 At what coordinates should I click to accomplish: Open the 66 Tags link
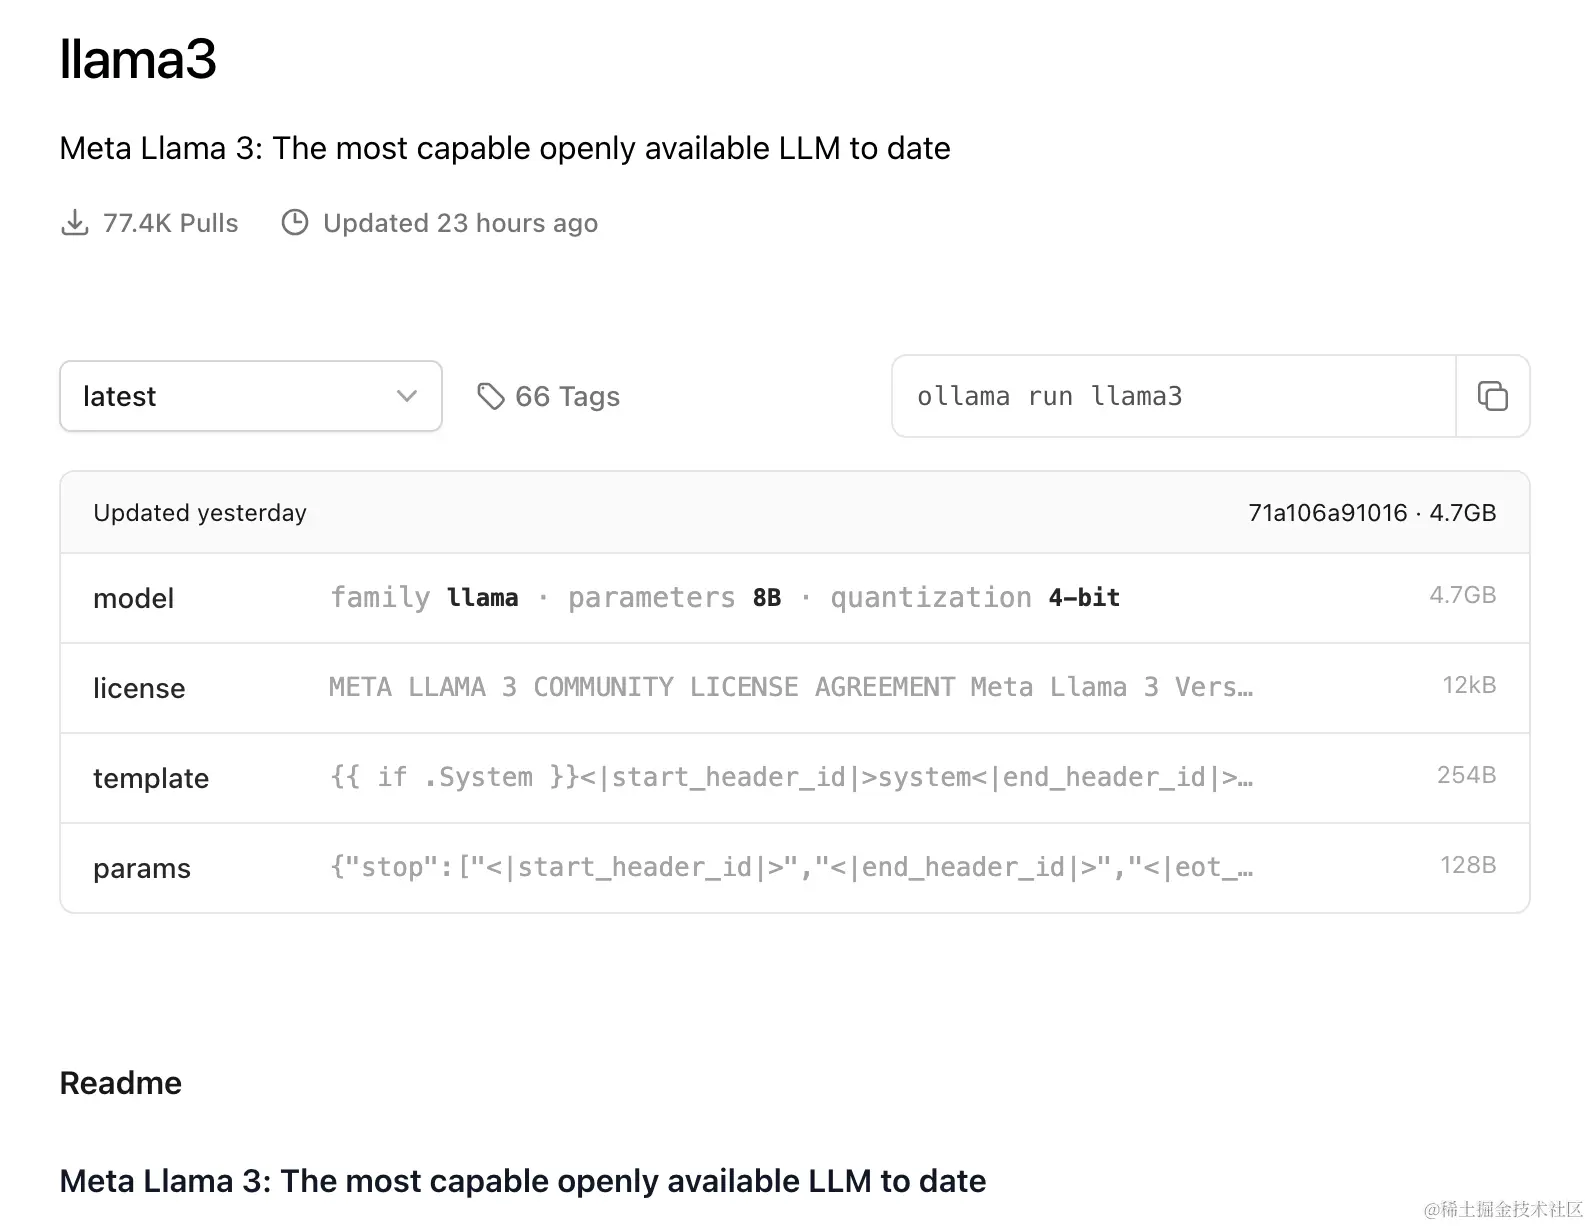tap(567, 397)
